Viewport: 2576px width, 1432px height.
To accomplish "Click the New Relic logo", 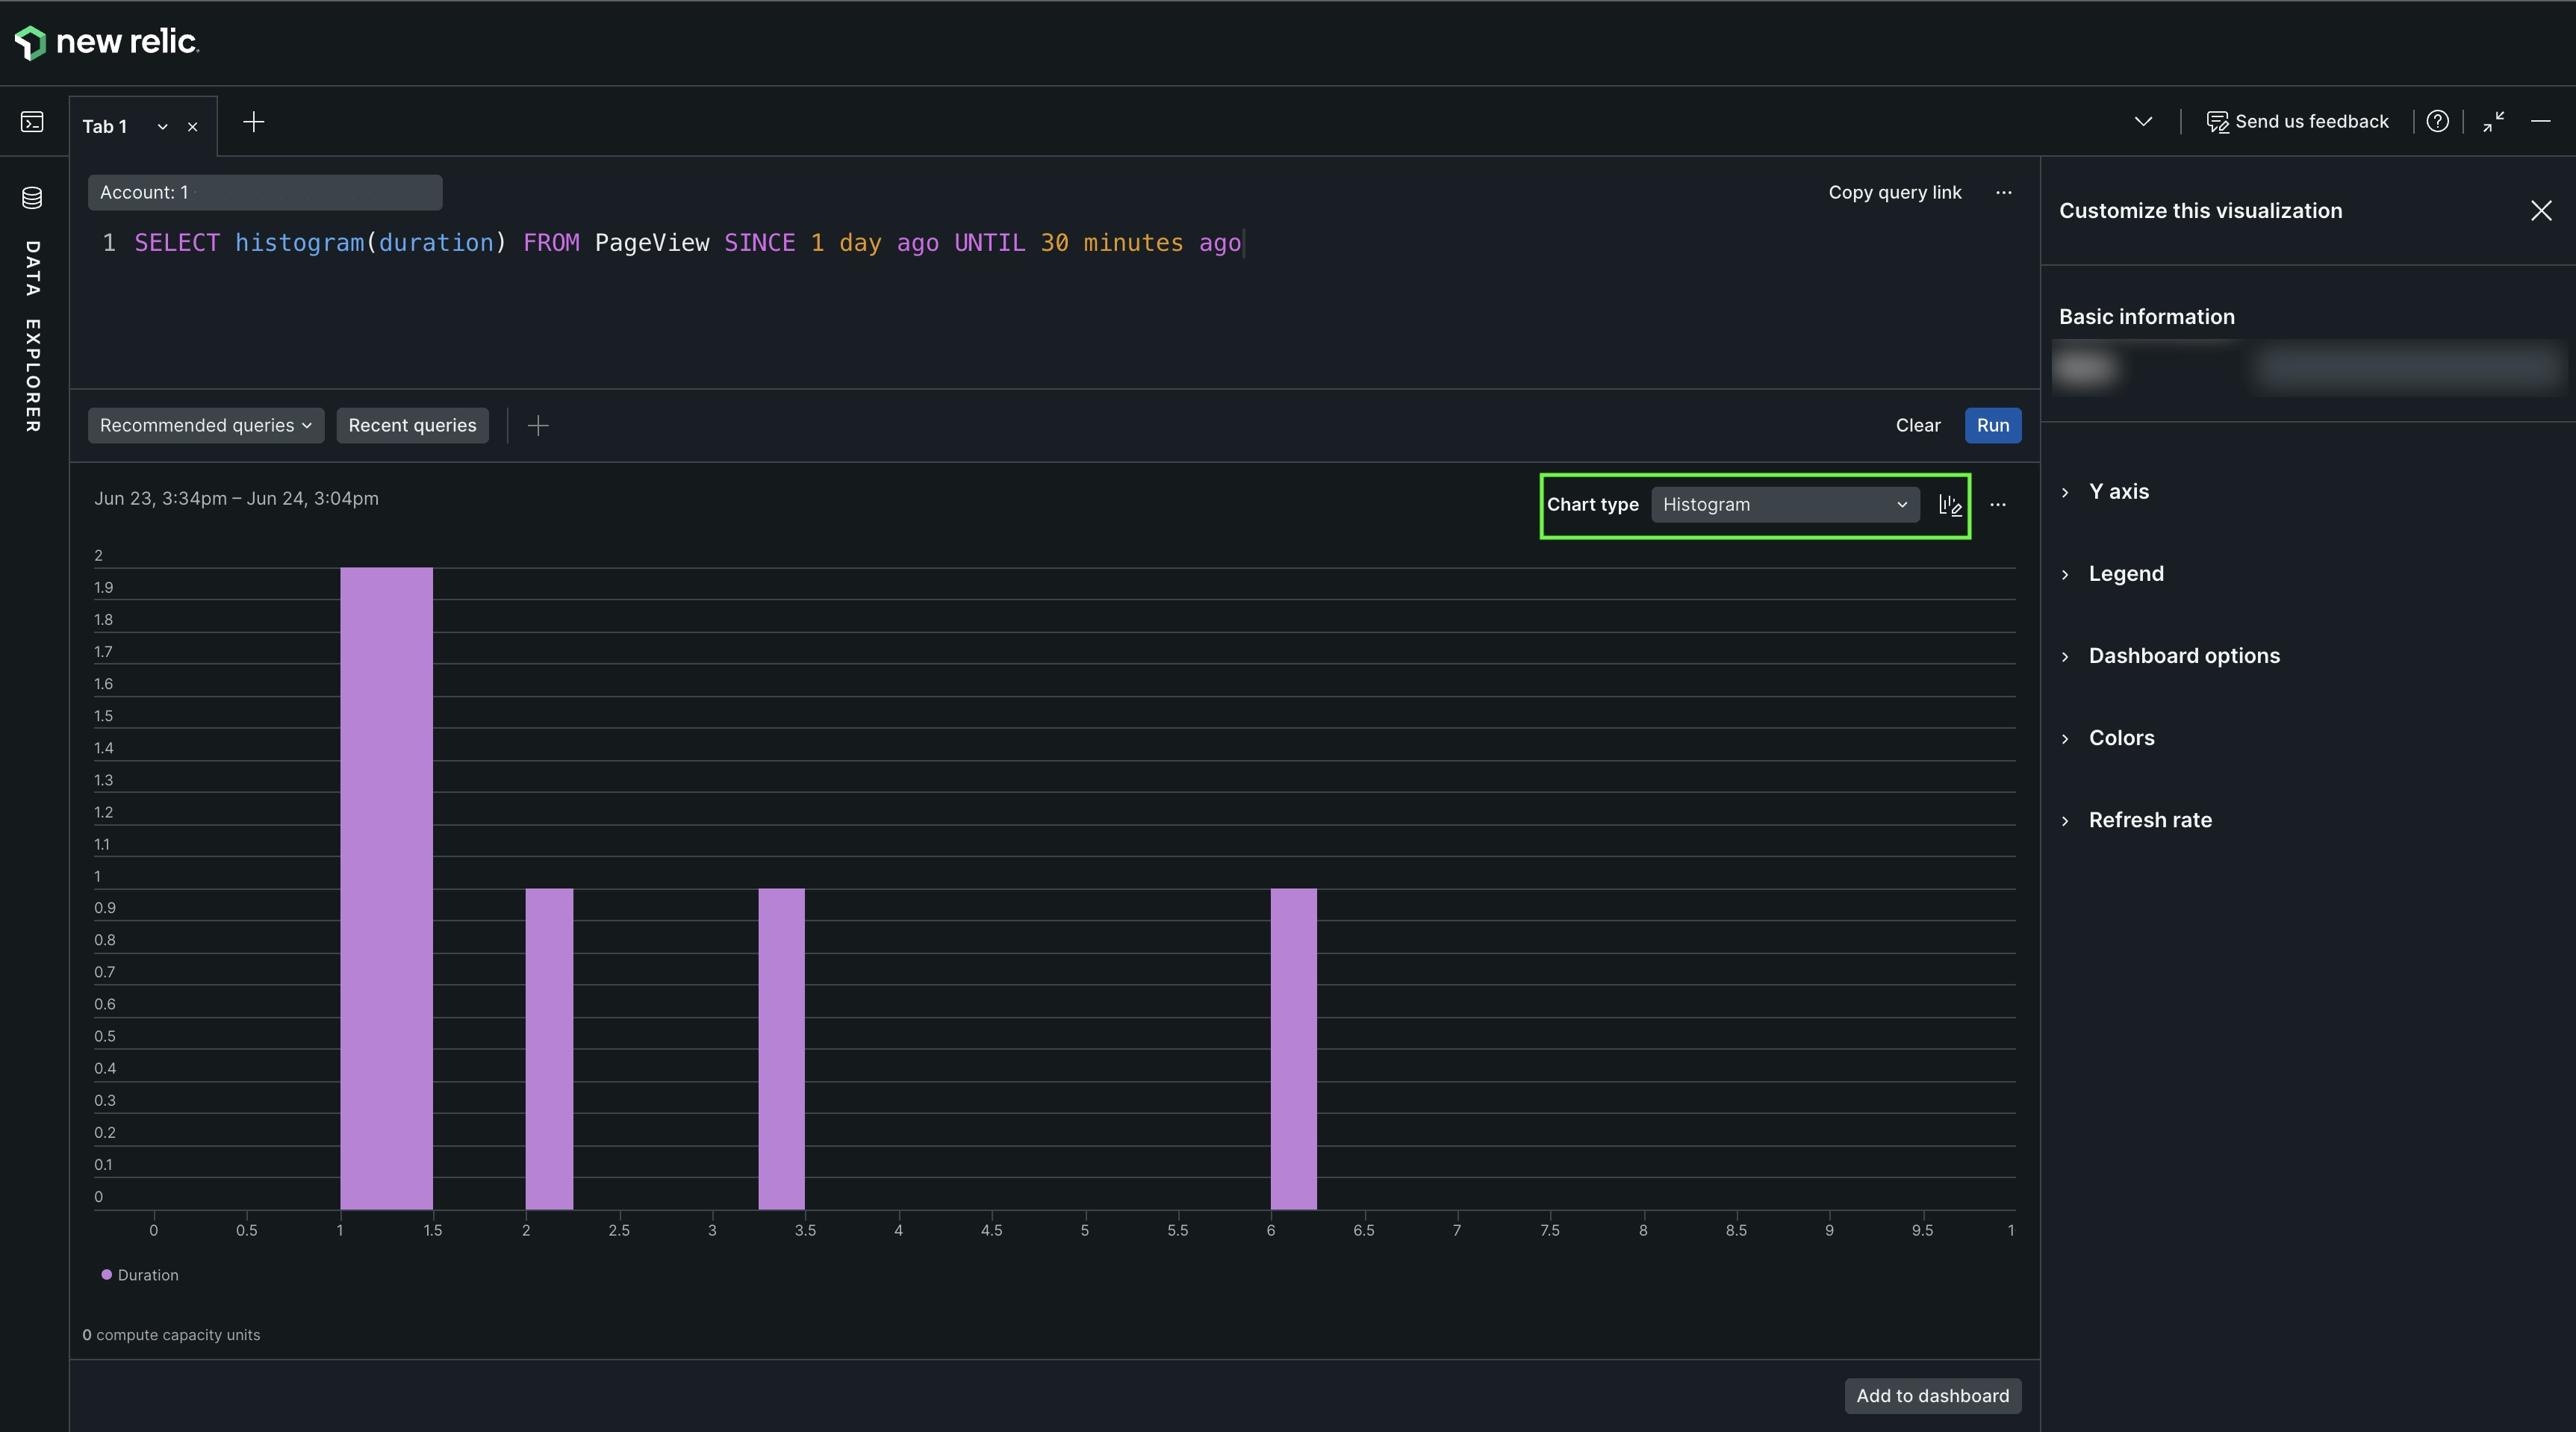I will click(x=107, y=42).
